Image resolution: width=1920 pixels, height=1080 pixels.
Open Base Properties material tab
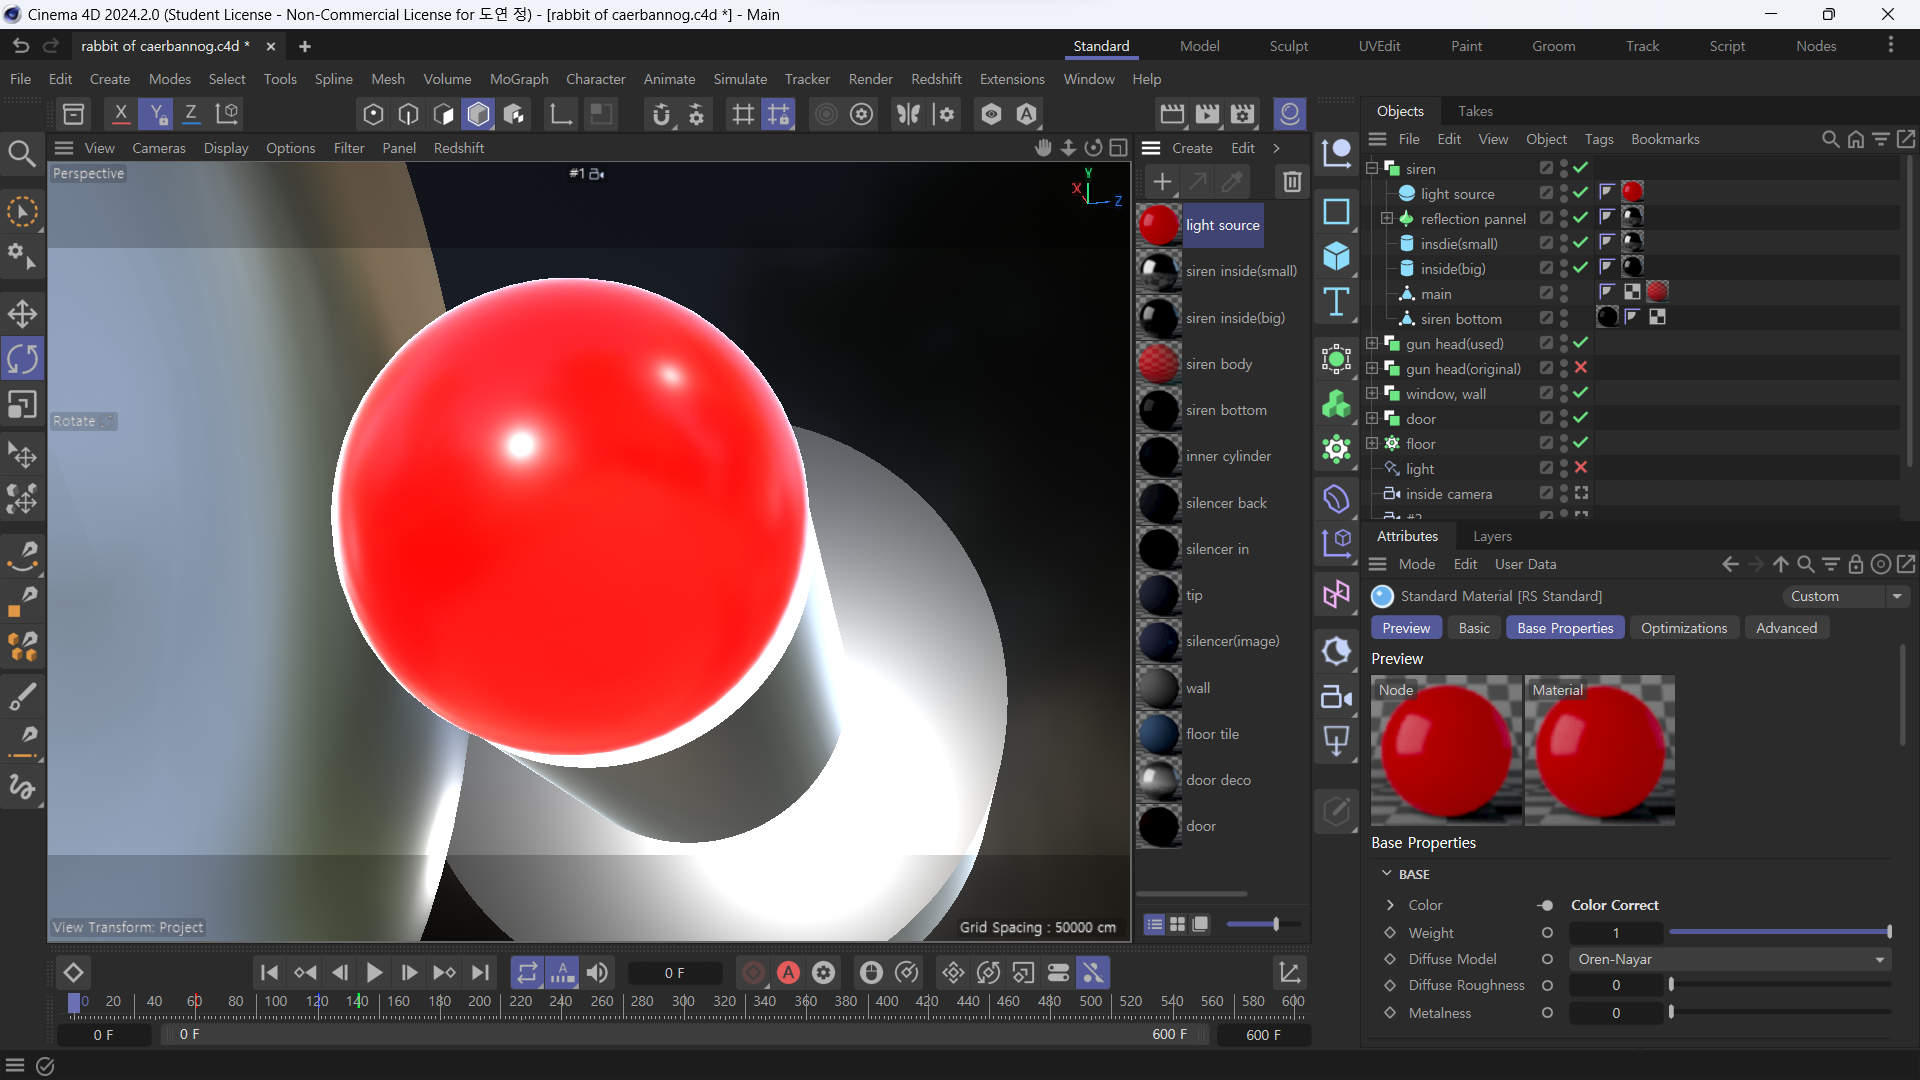coord(1565,628)
